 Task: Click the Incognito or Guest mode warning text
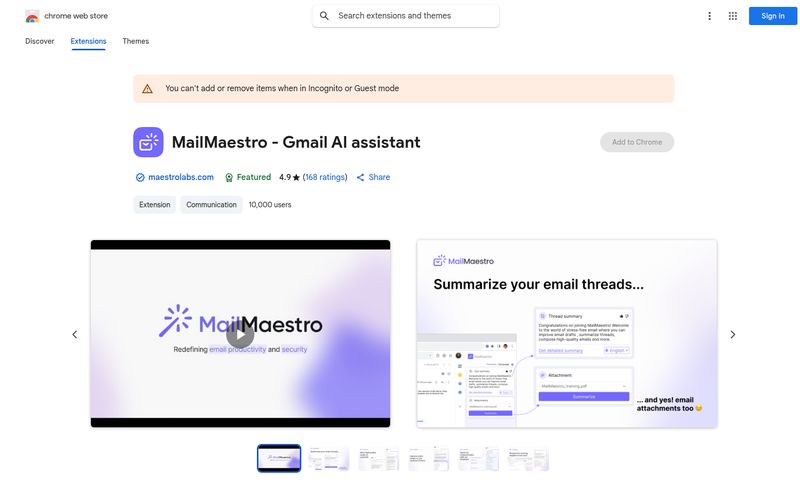click(282, 88)
